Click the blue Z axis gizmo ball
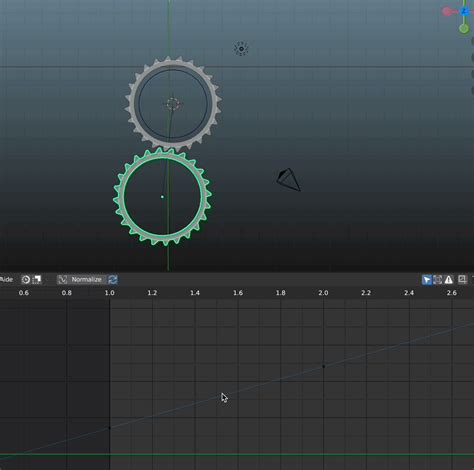Viewport: 474px width, 470px height. coord(465,12)
